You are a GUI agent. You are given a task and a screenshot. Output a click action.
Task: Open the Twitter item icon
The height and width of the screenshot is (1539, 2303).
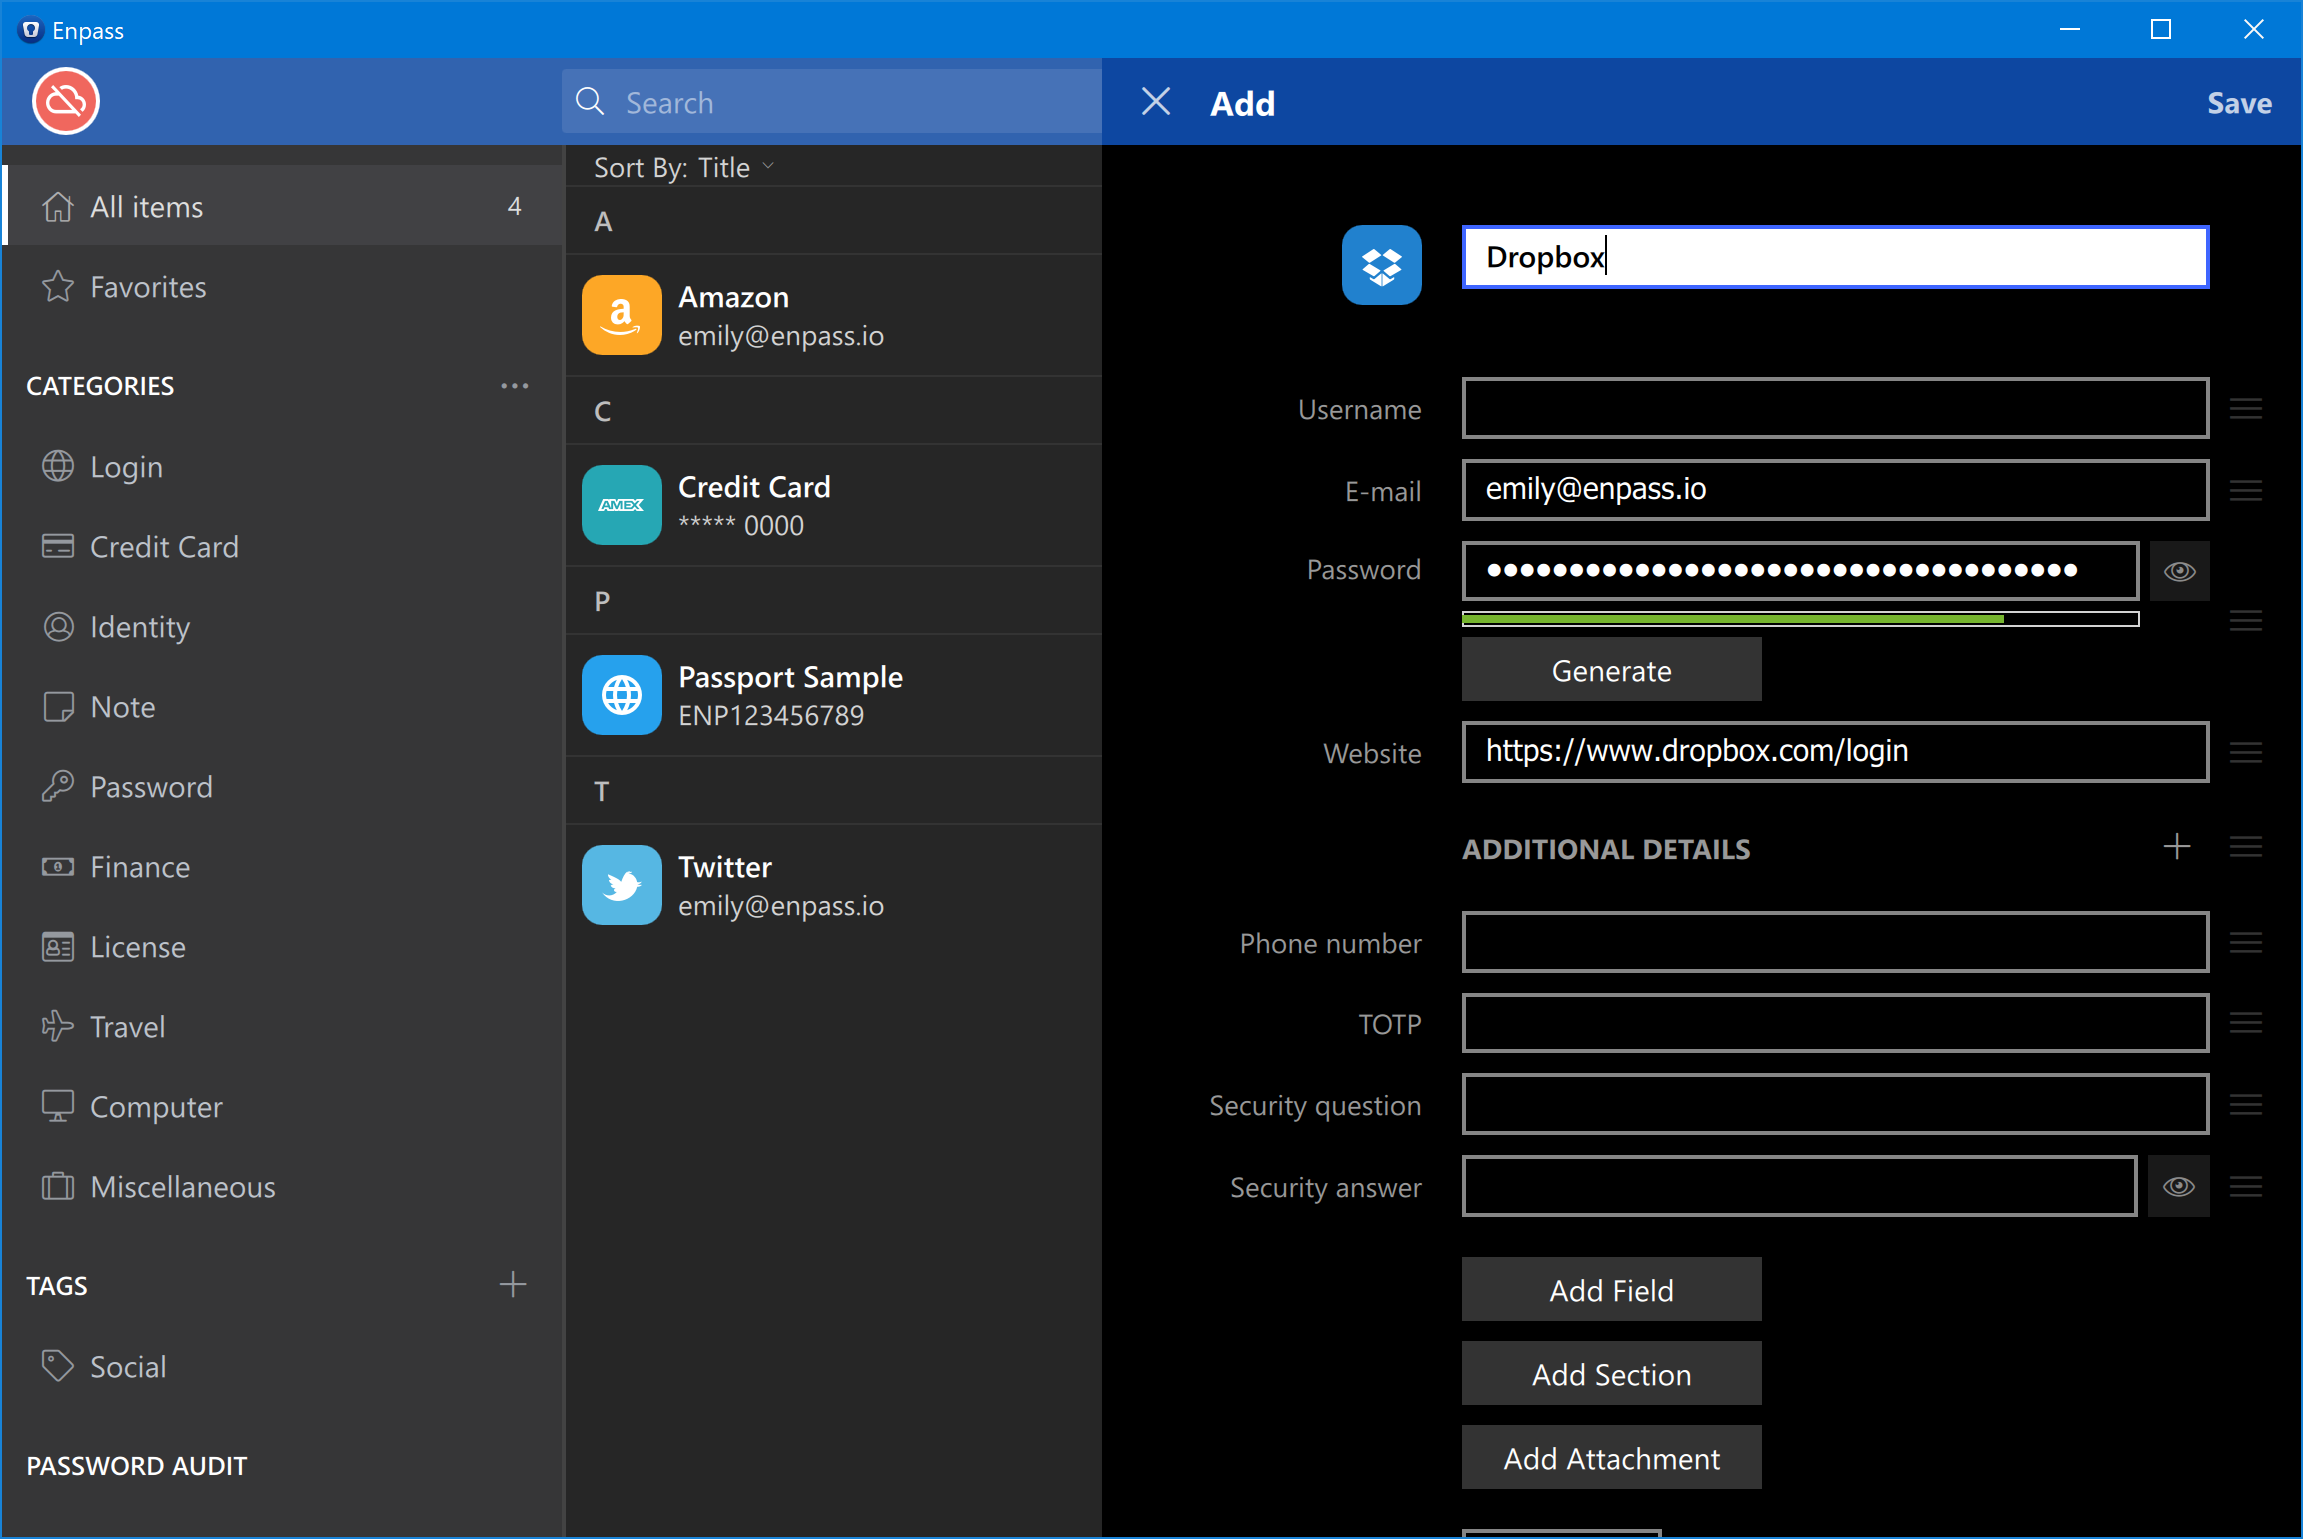click(x=621, y=885)
